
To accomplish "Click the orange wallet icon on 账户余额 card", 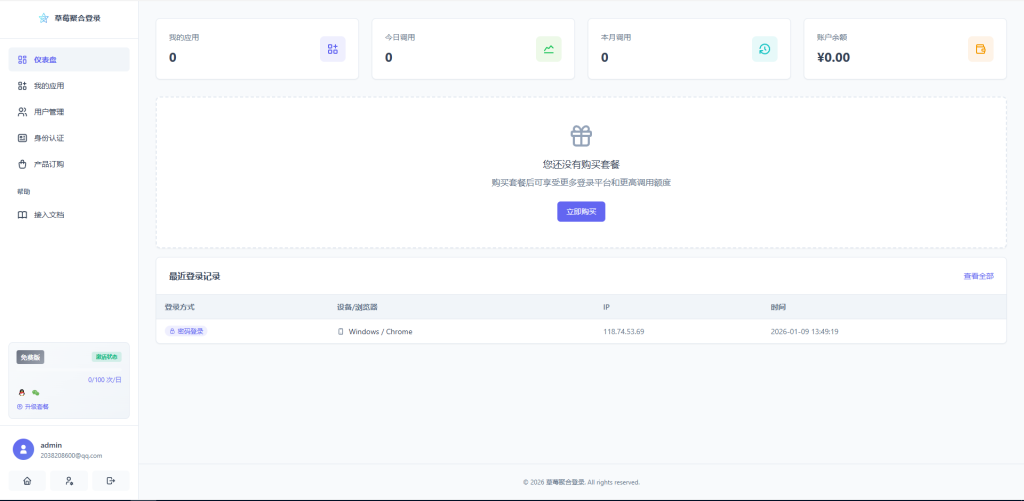I will click(x=980, y=49).
